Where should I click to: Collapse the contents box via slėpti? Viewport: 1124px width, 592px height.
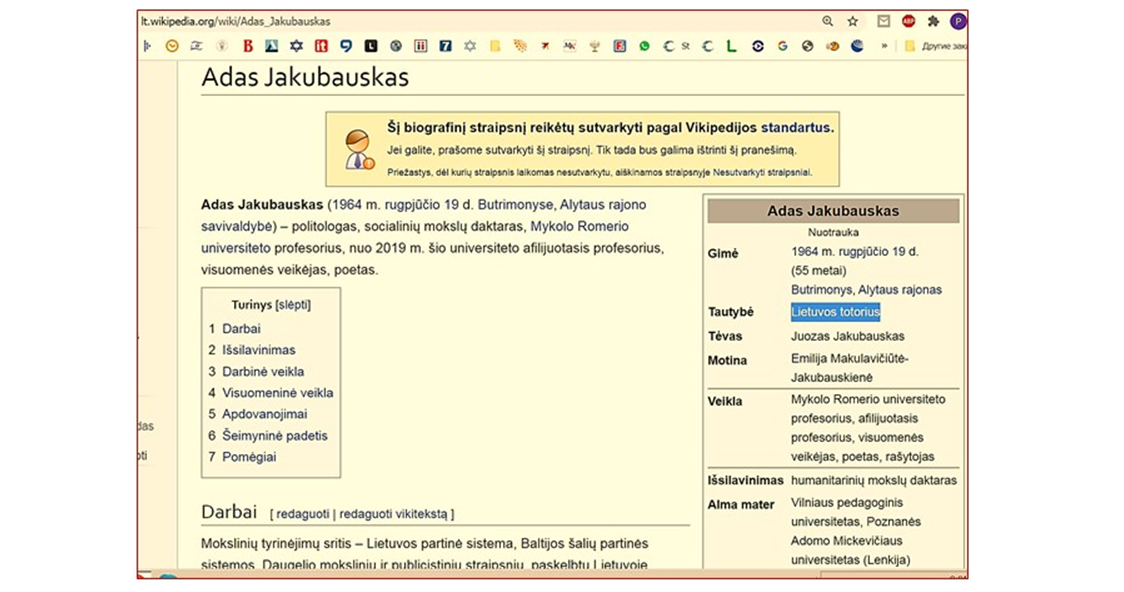pyautogui.click(x=292, y=305)
